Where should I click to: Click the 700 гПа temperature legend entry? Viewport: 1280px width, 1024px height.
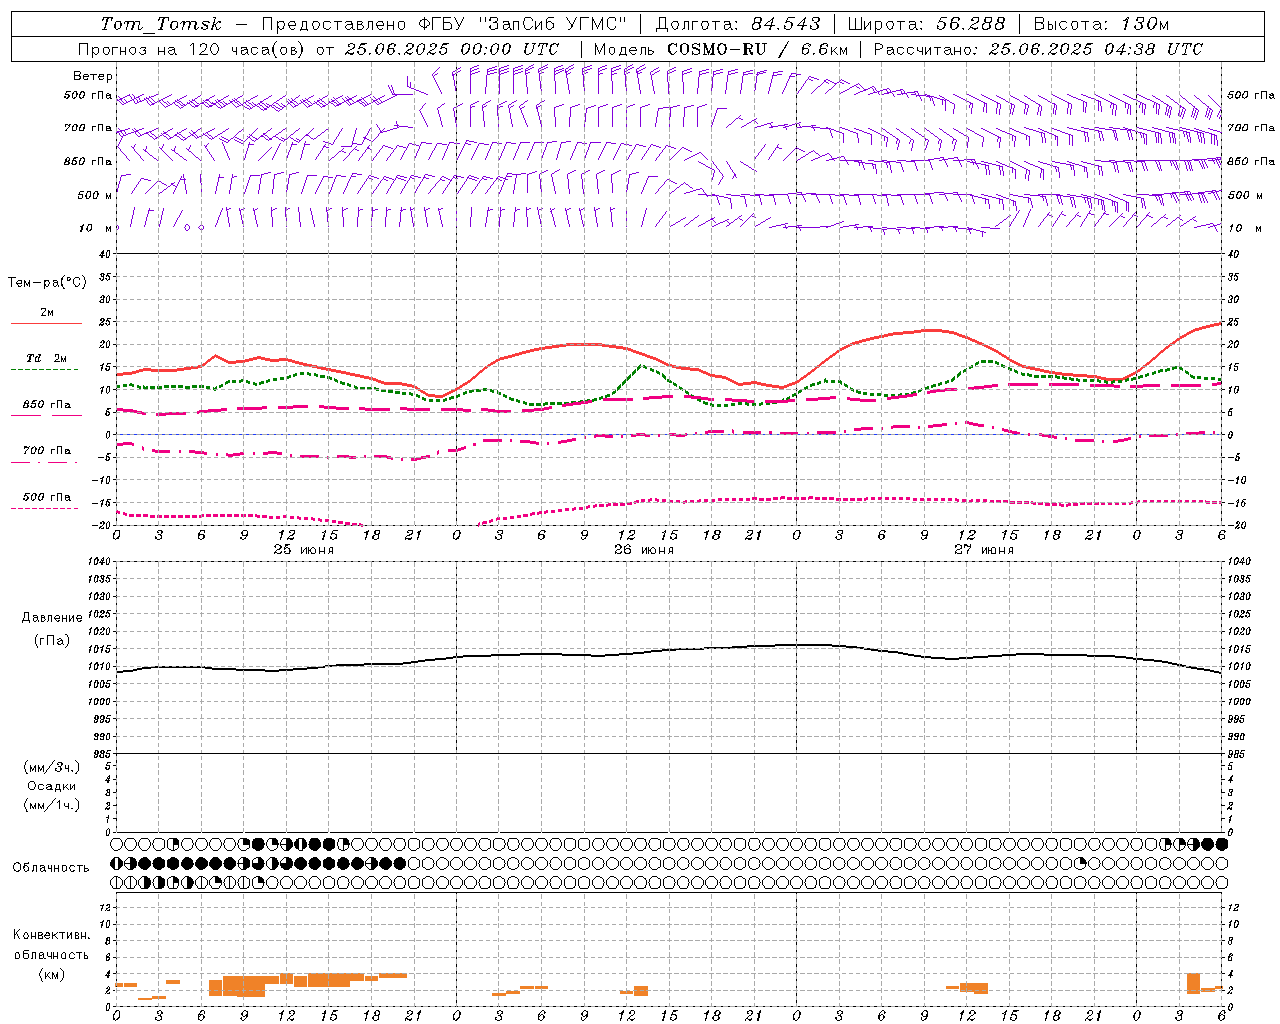[47, 450]
